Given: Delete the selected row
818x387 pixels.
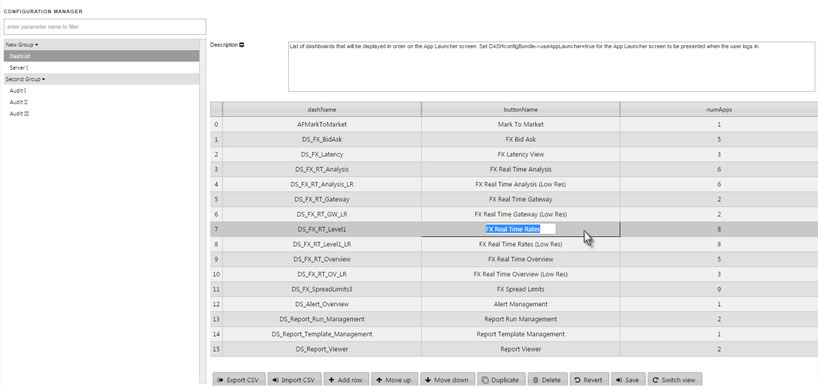Looking at the screenshot, I should [x=547, y=380].
